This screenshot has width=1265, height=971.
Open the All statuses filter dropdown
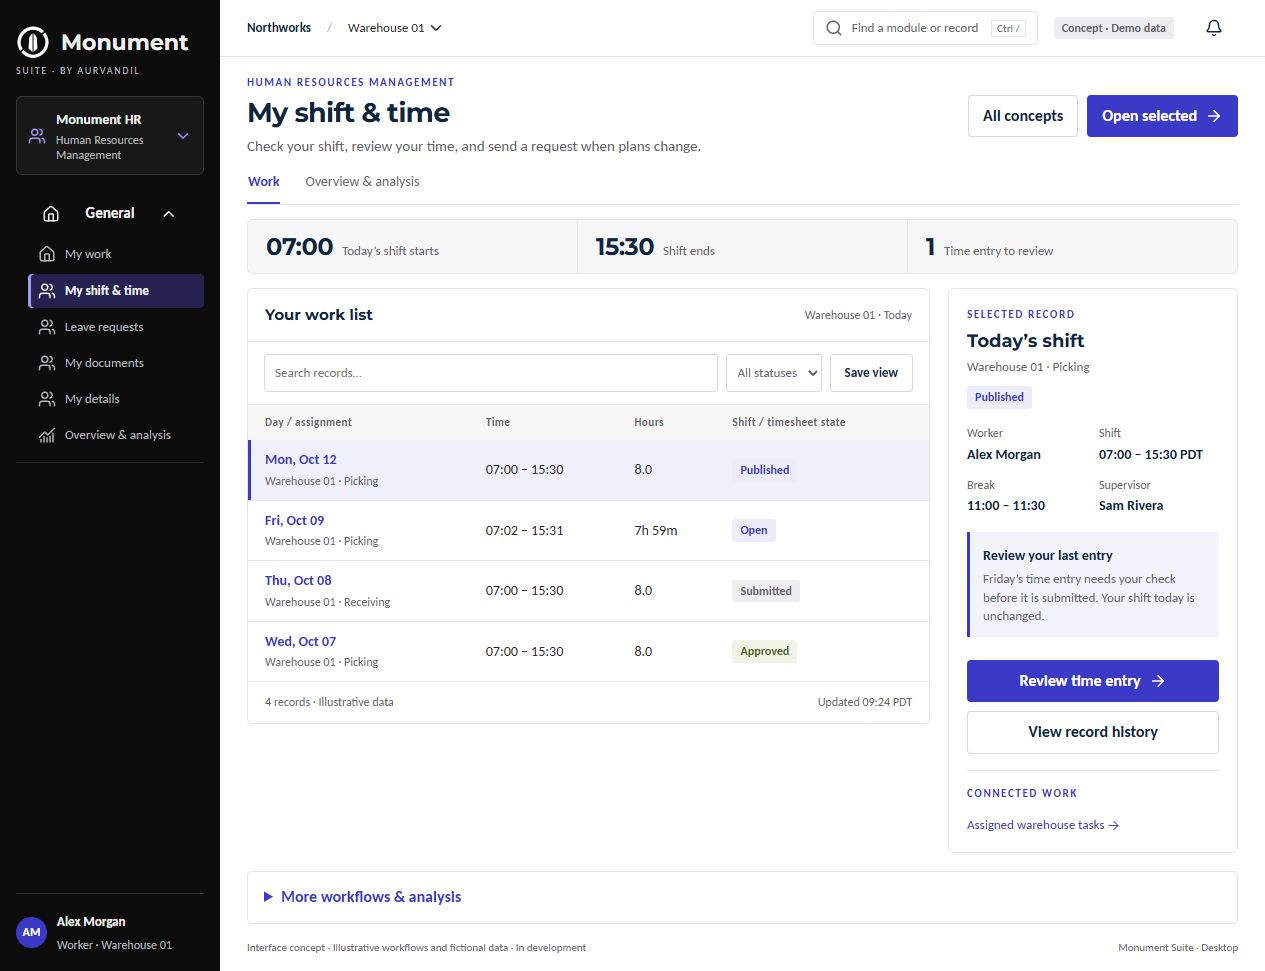(774, 373)
